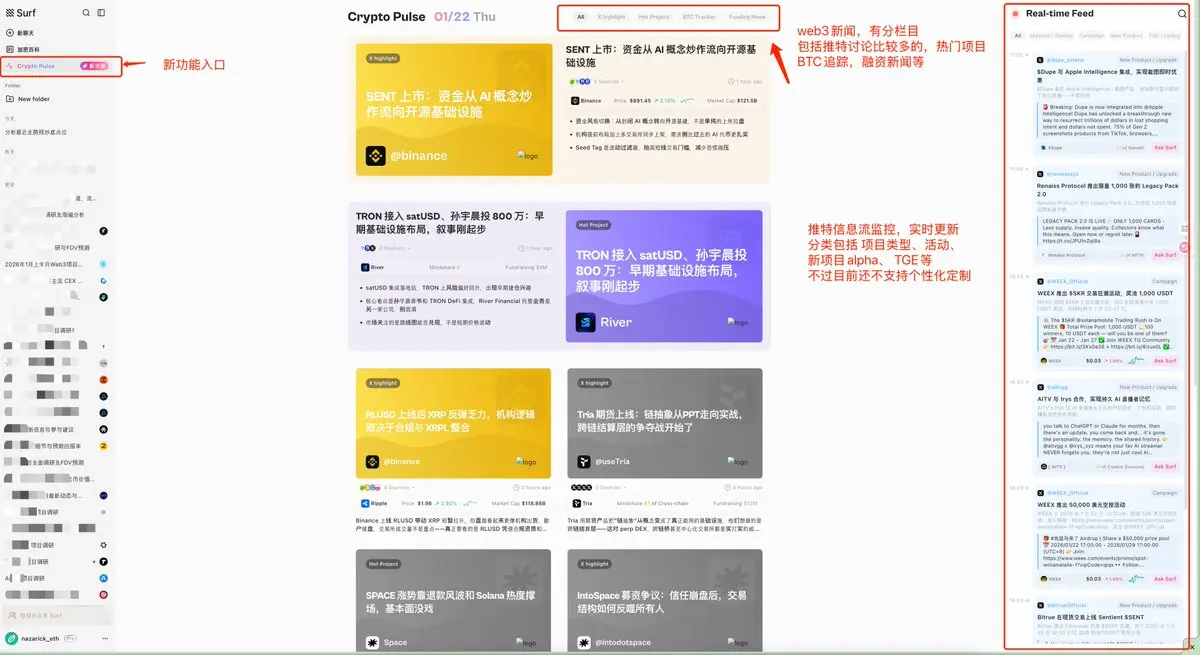
Task: Start a new chat with 新聊天
Action: [x=18, y=33]
